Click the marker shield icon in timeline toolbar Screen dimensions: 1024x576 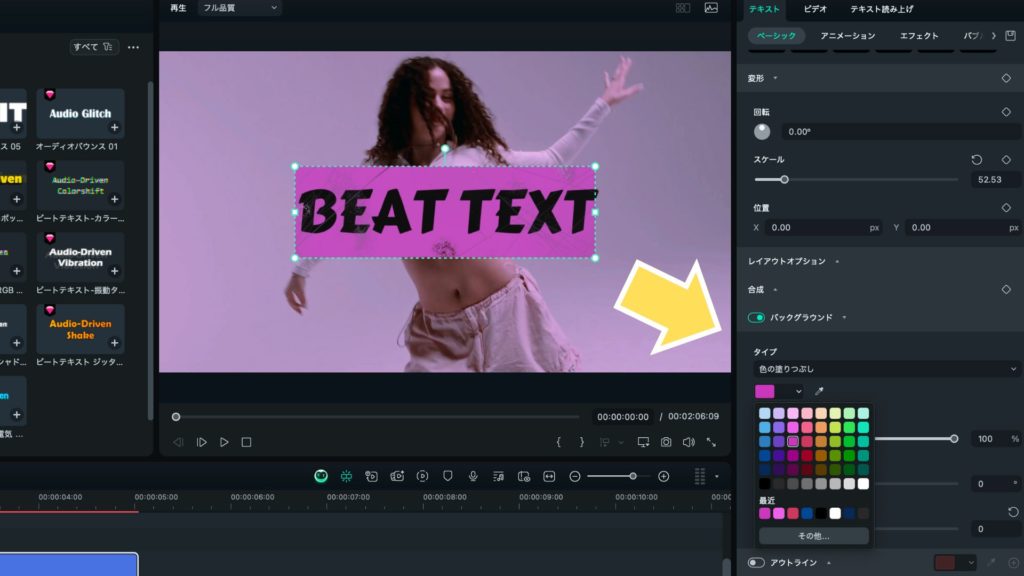448,476
